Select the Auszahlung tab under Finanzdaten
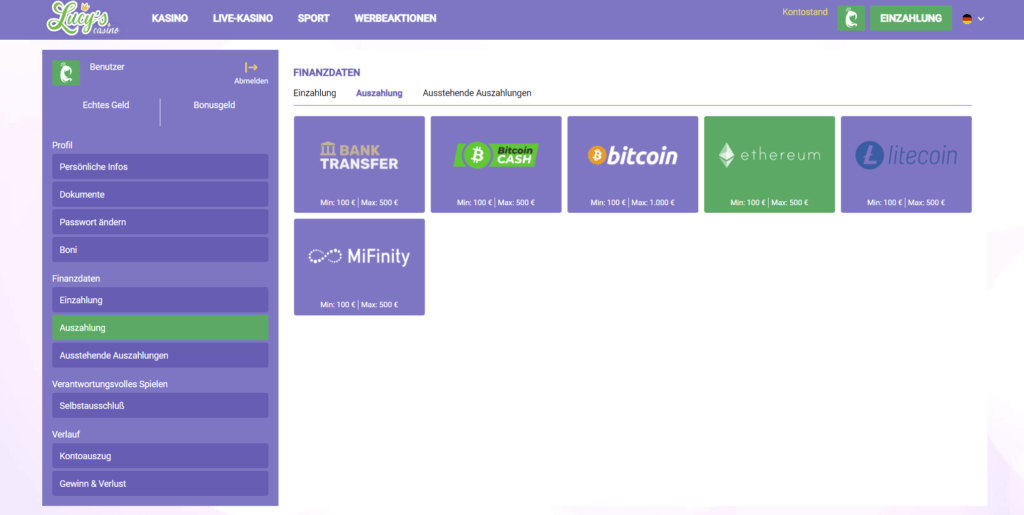Screen dimensions: 1024x515 tap(379, 93)
